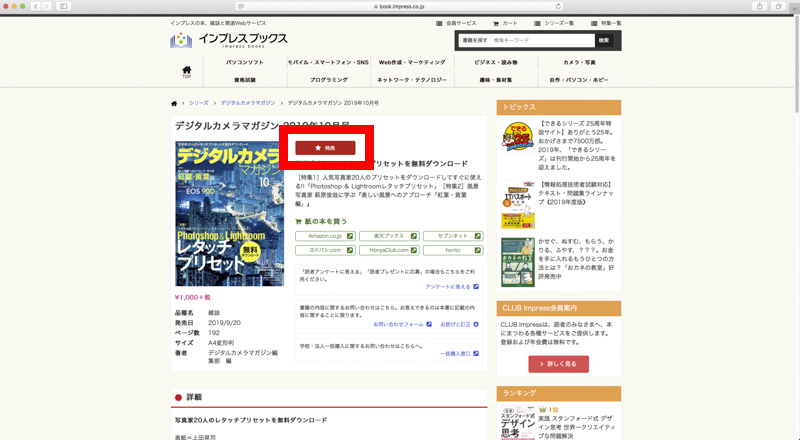Click breadcrumb home icon
Viewport: 800px width, 440px height.
click(174, 104)
